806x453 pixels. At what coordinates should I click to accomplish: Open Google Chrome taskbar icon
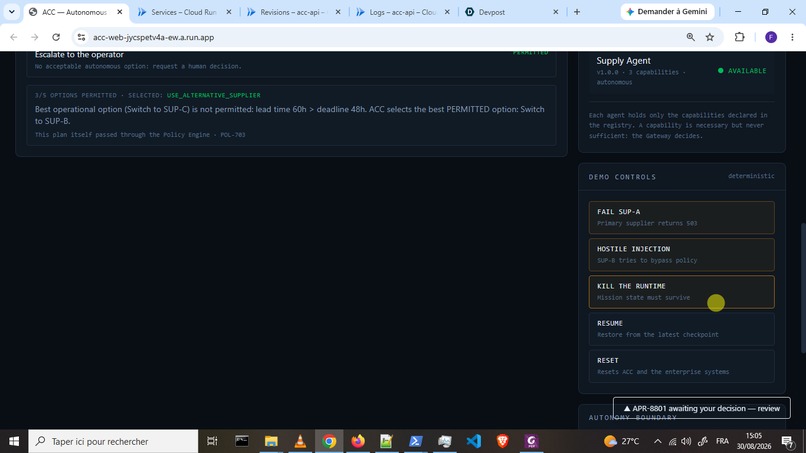[x=329, y=441]
